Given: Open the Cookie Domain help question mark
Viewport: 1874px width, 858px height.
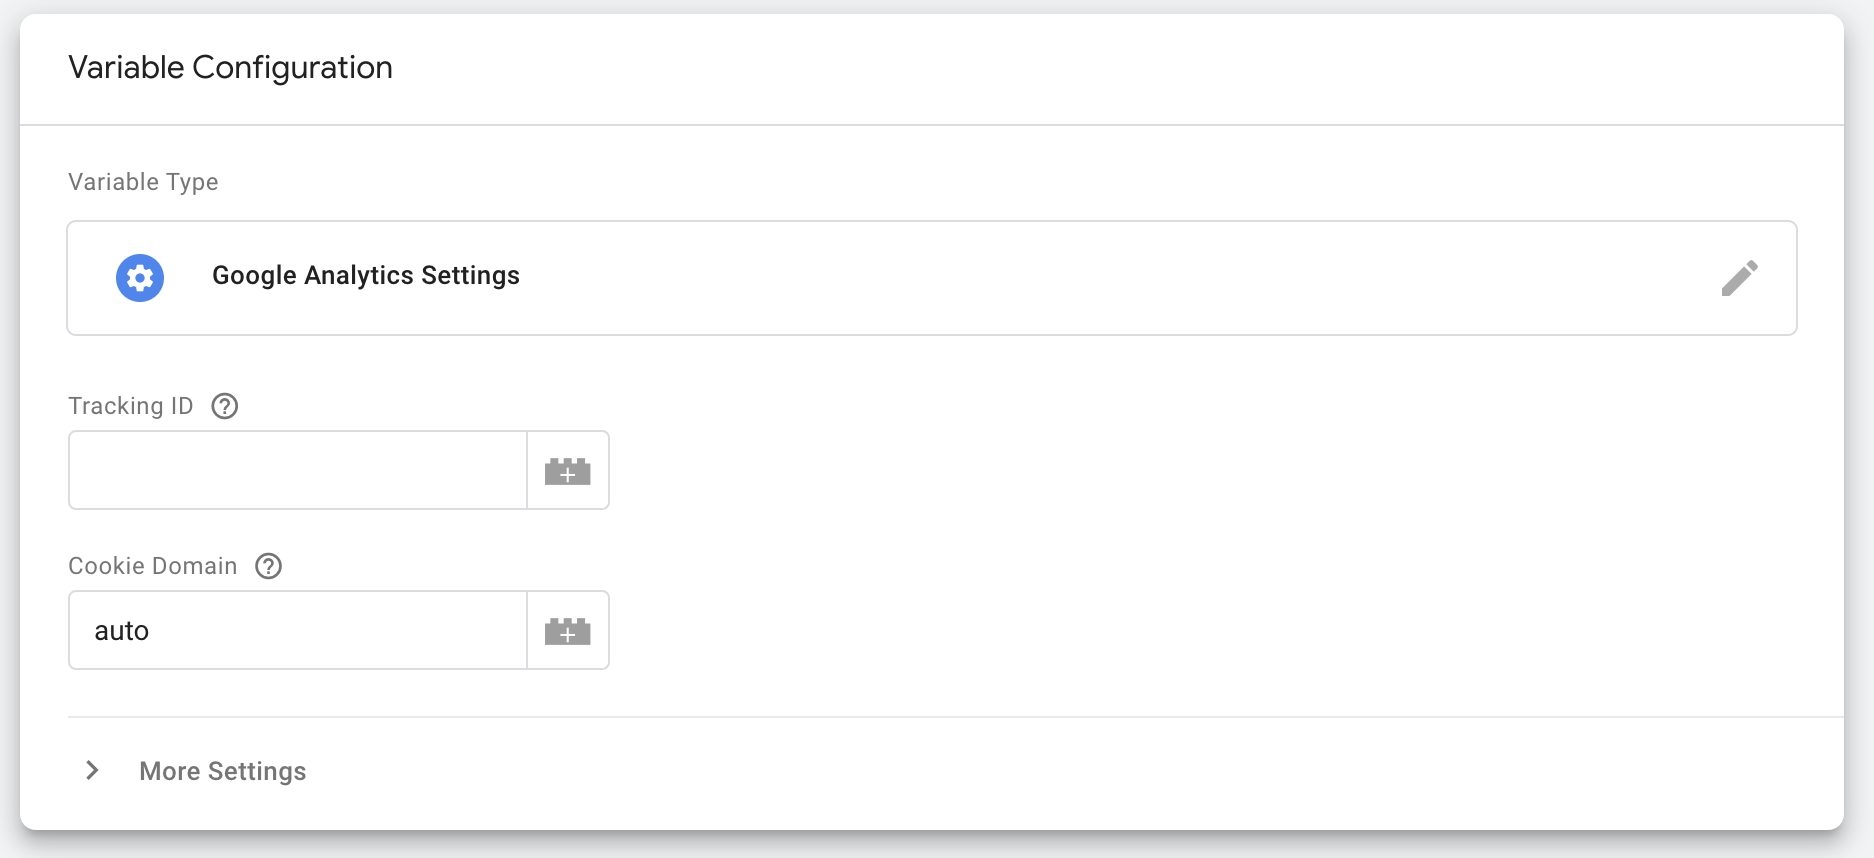Looking at the screenshot, I should (268, 566).
